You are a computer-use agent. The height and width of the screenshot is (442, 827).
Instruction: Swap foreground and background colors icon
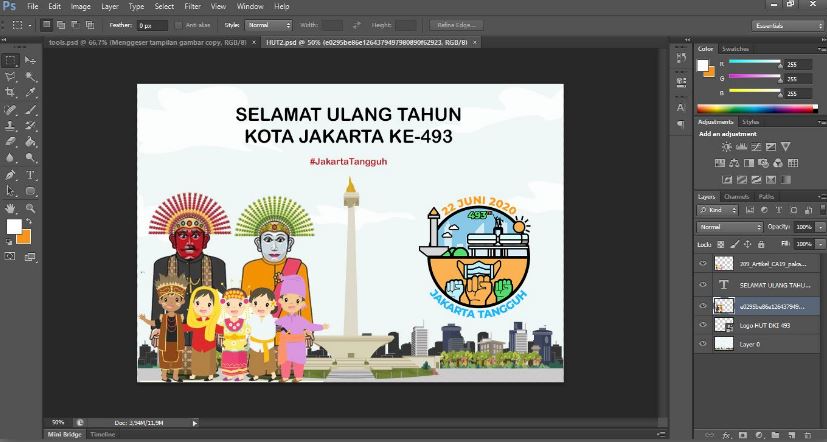coord(28,222)
